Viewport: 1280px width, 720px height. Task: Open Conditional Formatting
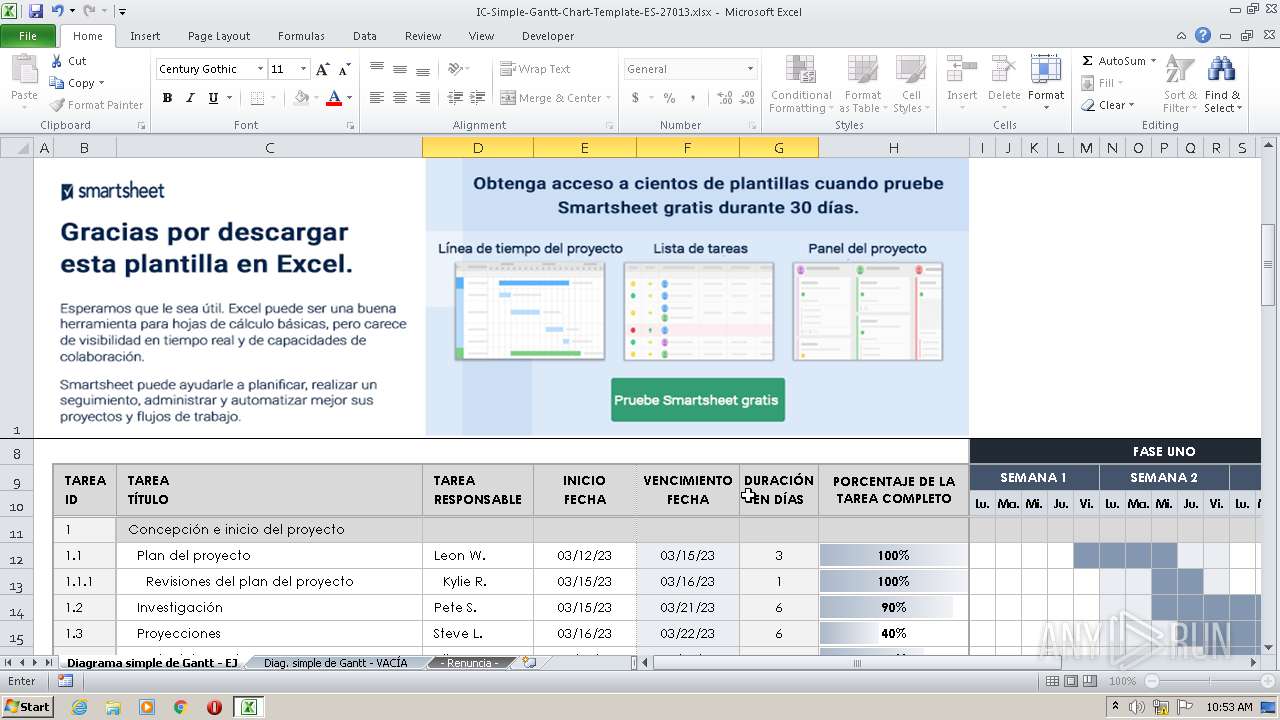click(800, 84)
